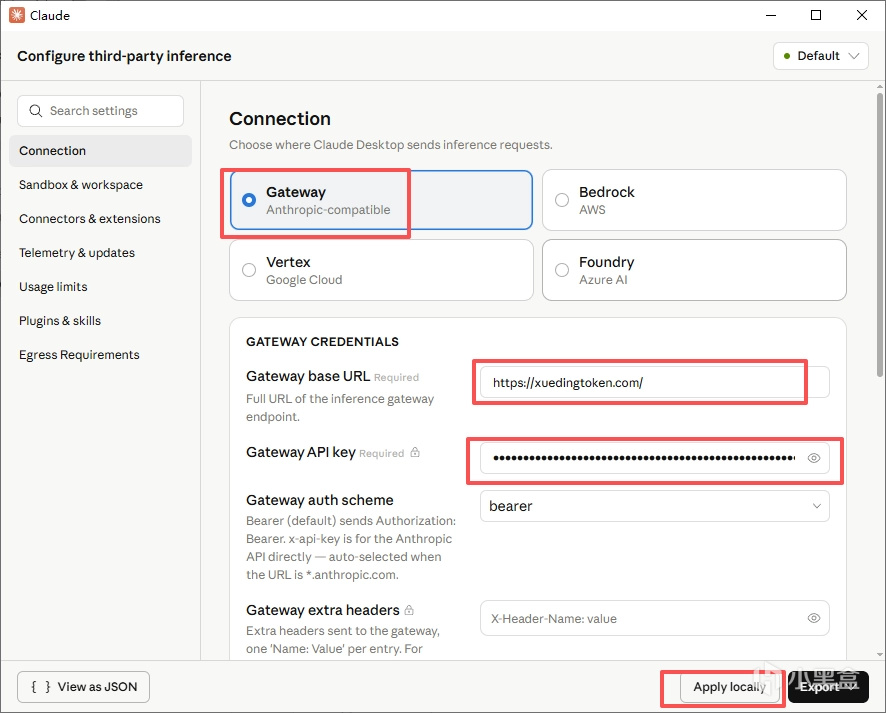Click the Apply locally button
The width and height of the screenshot is (886, 713).
tap(729, 687)
